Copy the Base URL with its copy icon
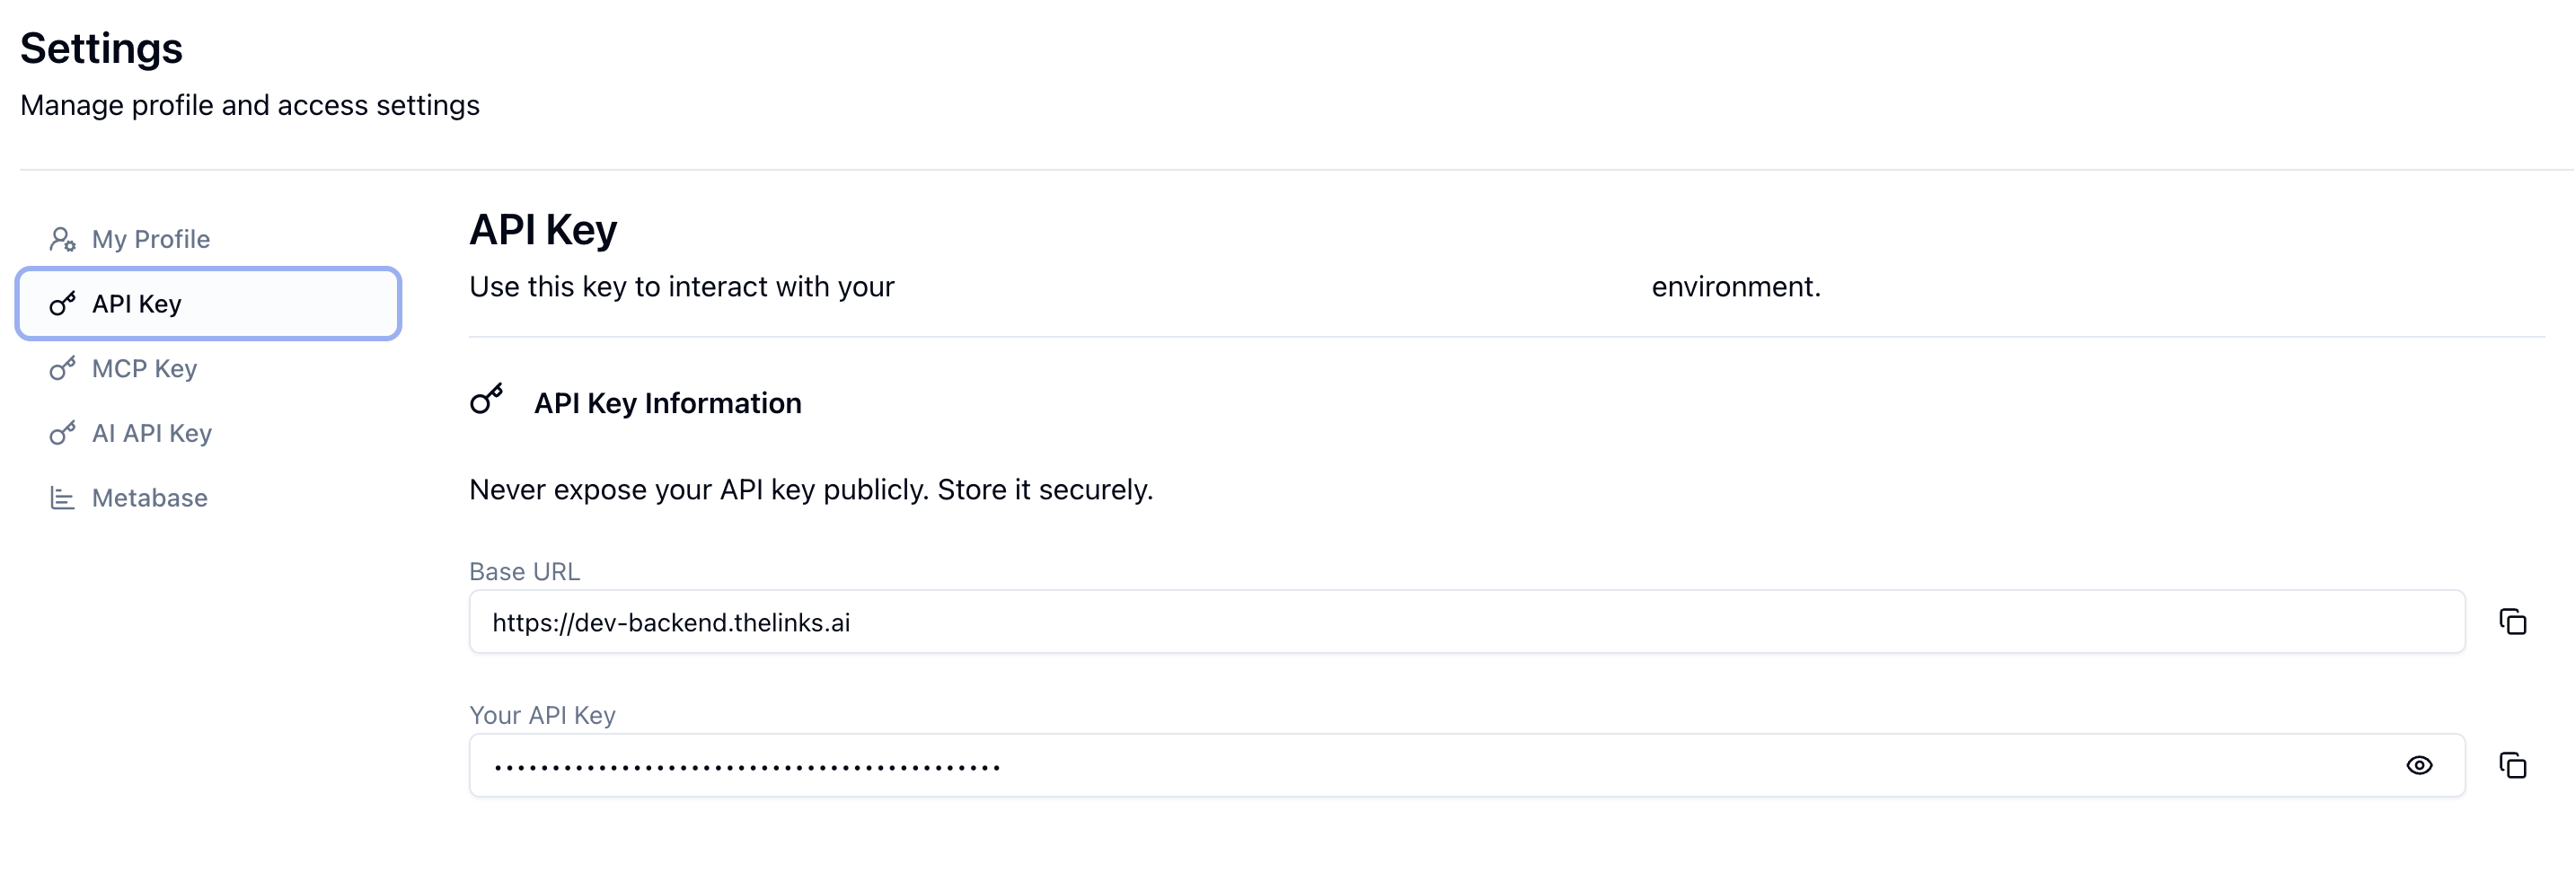The height and width of the screenshot is (873, 2576). [2512, 622]
